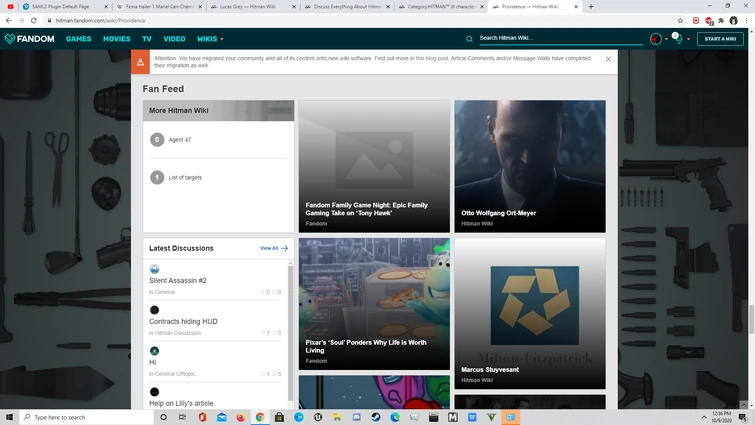Focus the Search Hitman Wiki field
The image size is (755, 425).
tap(560, 38)
